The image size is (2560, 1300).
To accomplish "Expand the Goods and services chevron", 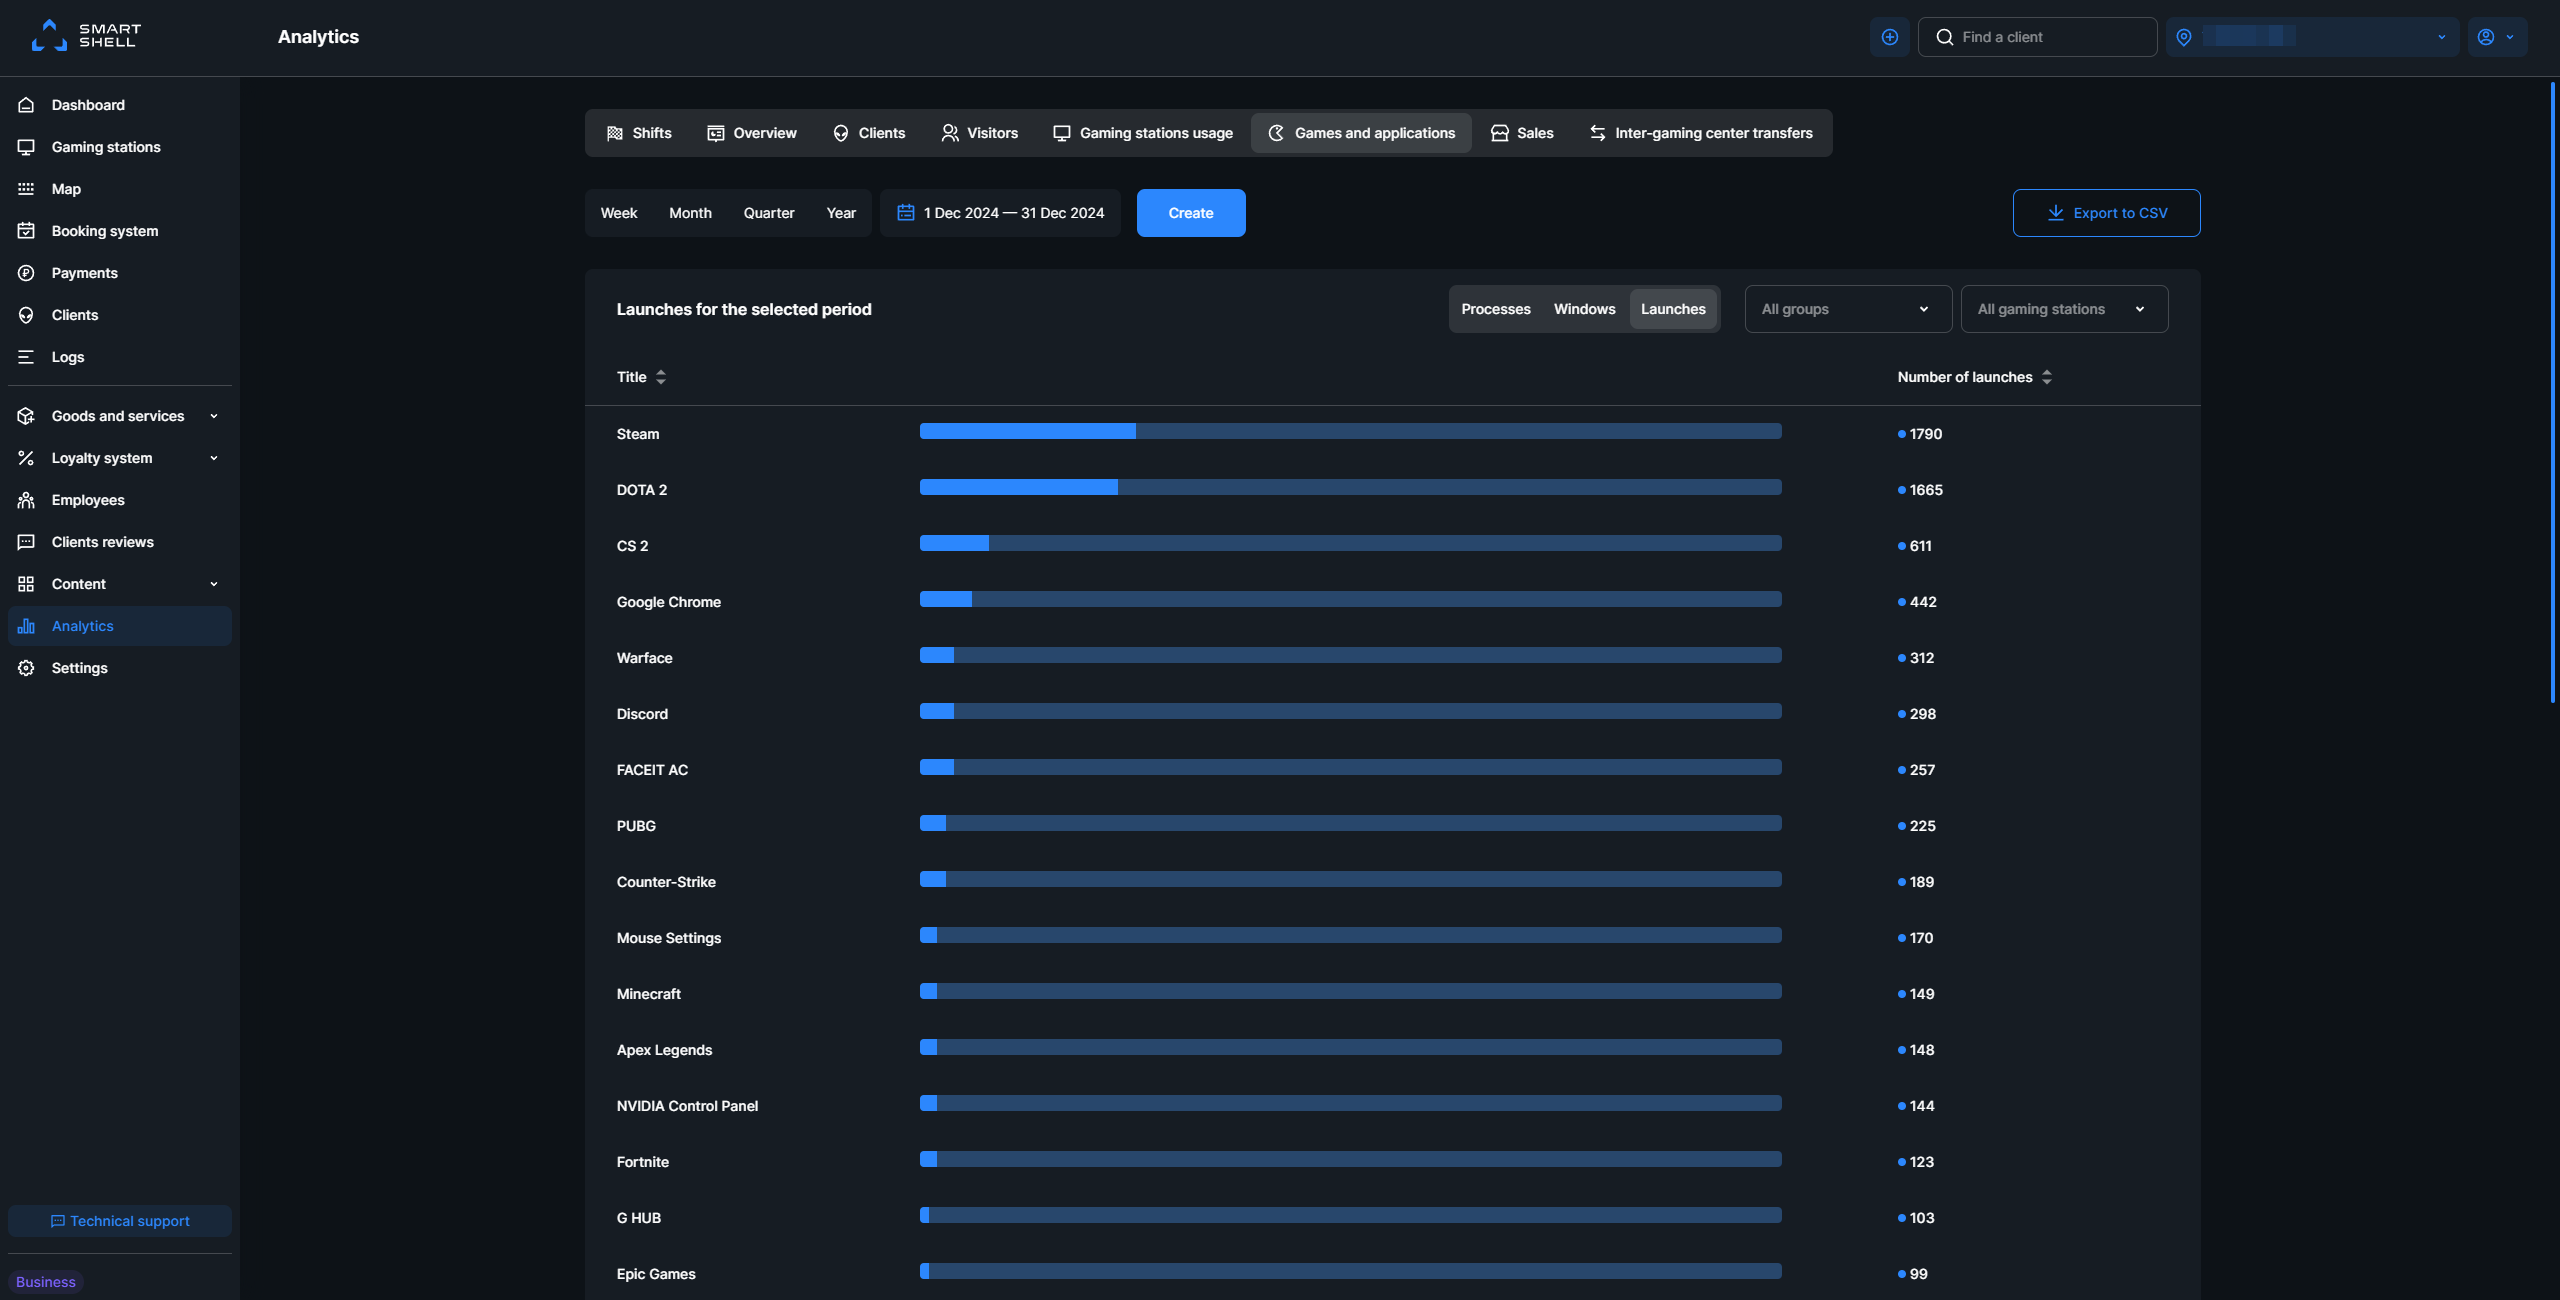I will coord(213,416).
